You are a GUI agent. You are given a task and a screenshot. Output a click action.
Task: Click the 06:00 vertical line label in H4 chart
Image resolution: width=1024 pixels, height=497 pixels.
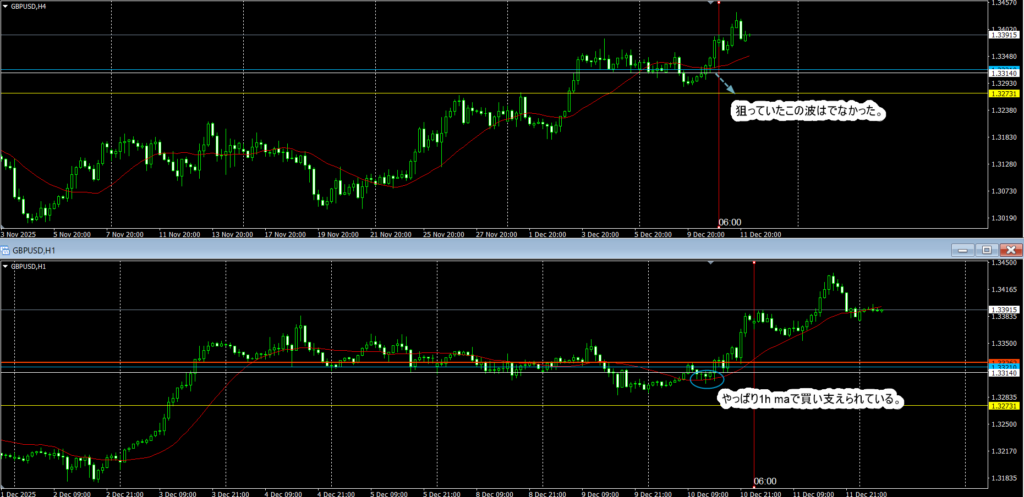pyautogui.click(x=730, y=222)
